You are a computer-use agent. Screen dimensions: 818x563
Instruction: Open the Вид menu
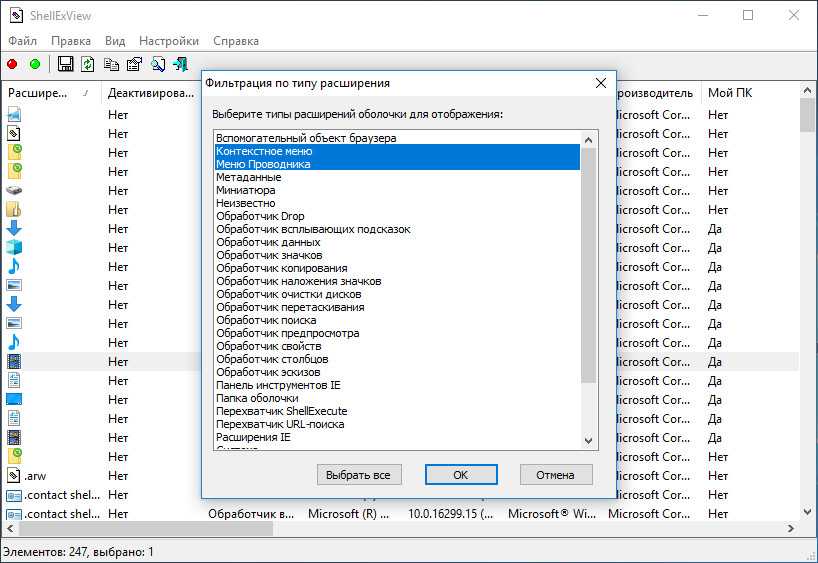(x=115, y=41)
